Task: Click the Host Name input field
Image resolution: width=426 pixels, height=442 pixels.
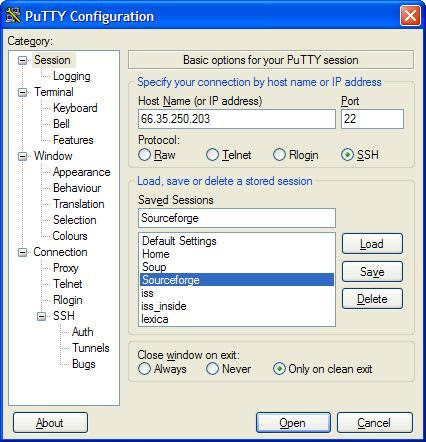Action: coord(237,119)
